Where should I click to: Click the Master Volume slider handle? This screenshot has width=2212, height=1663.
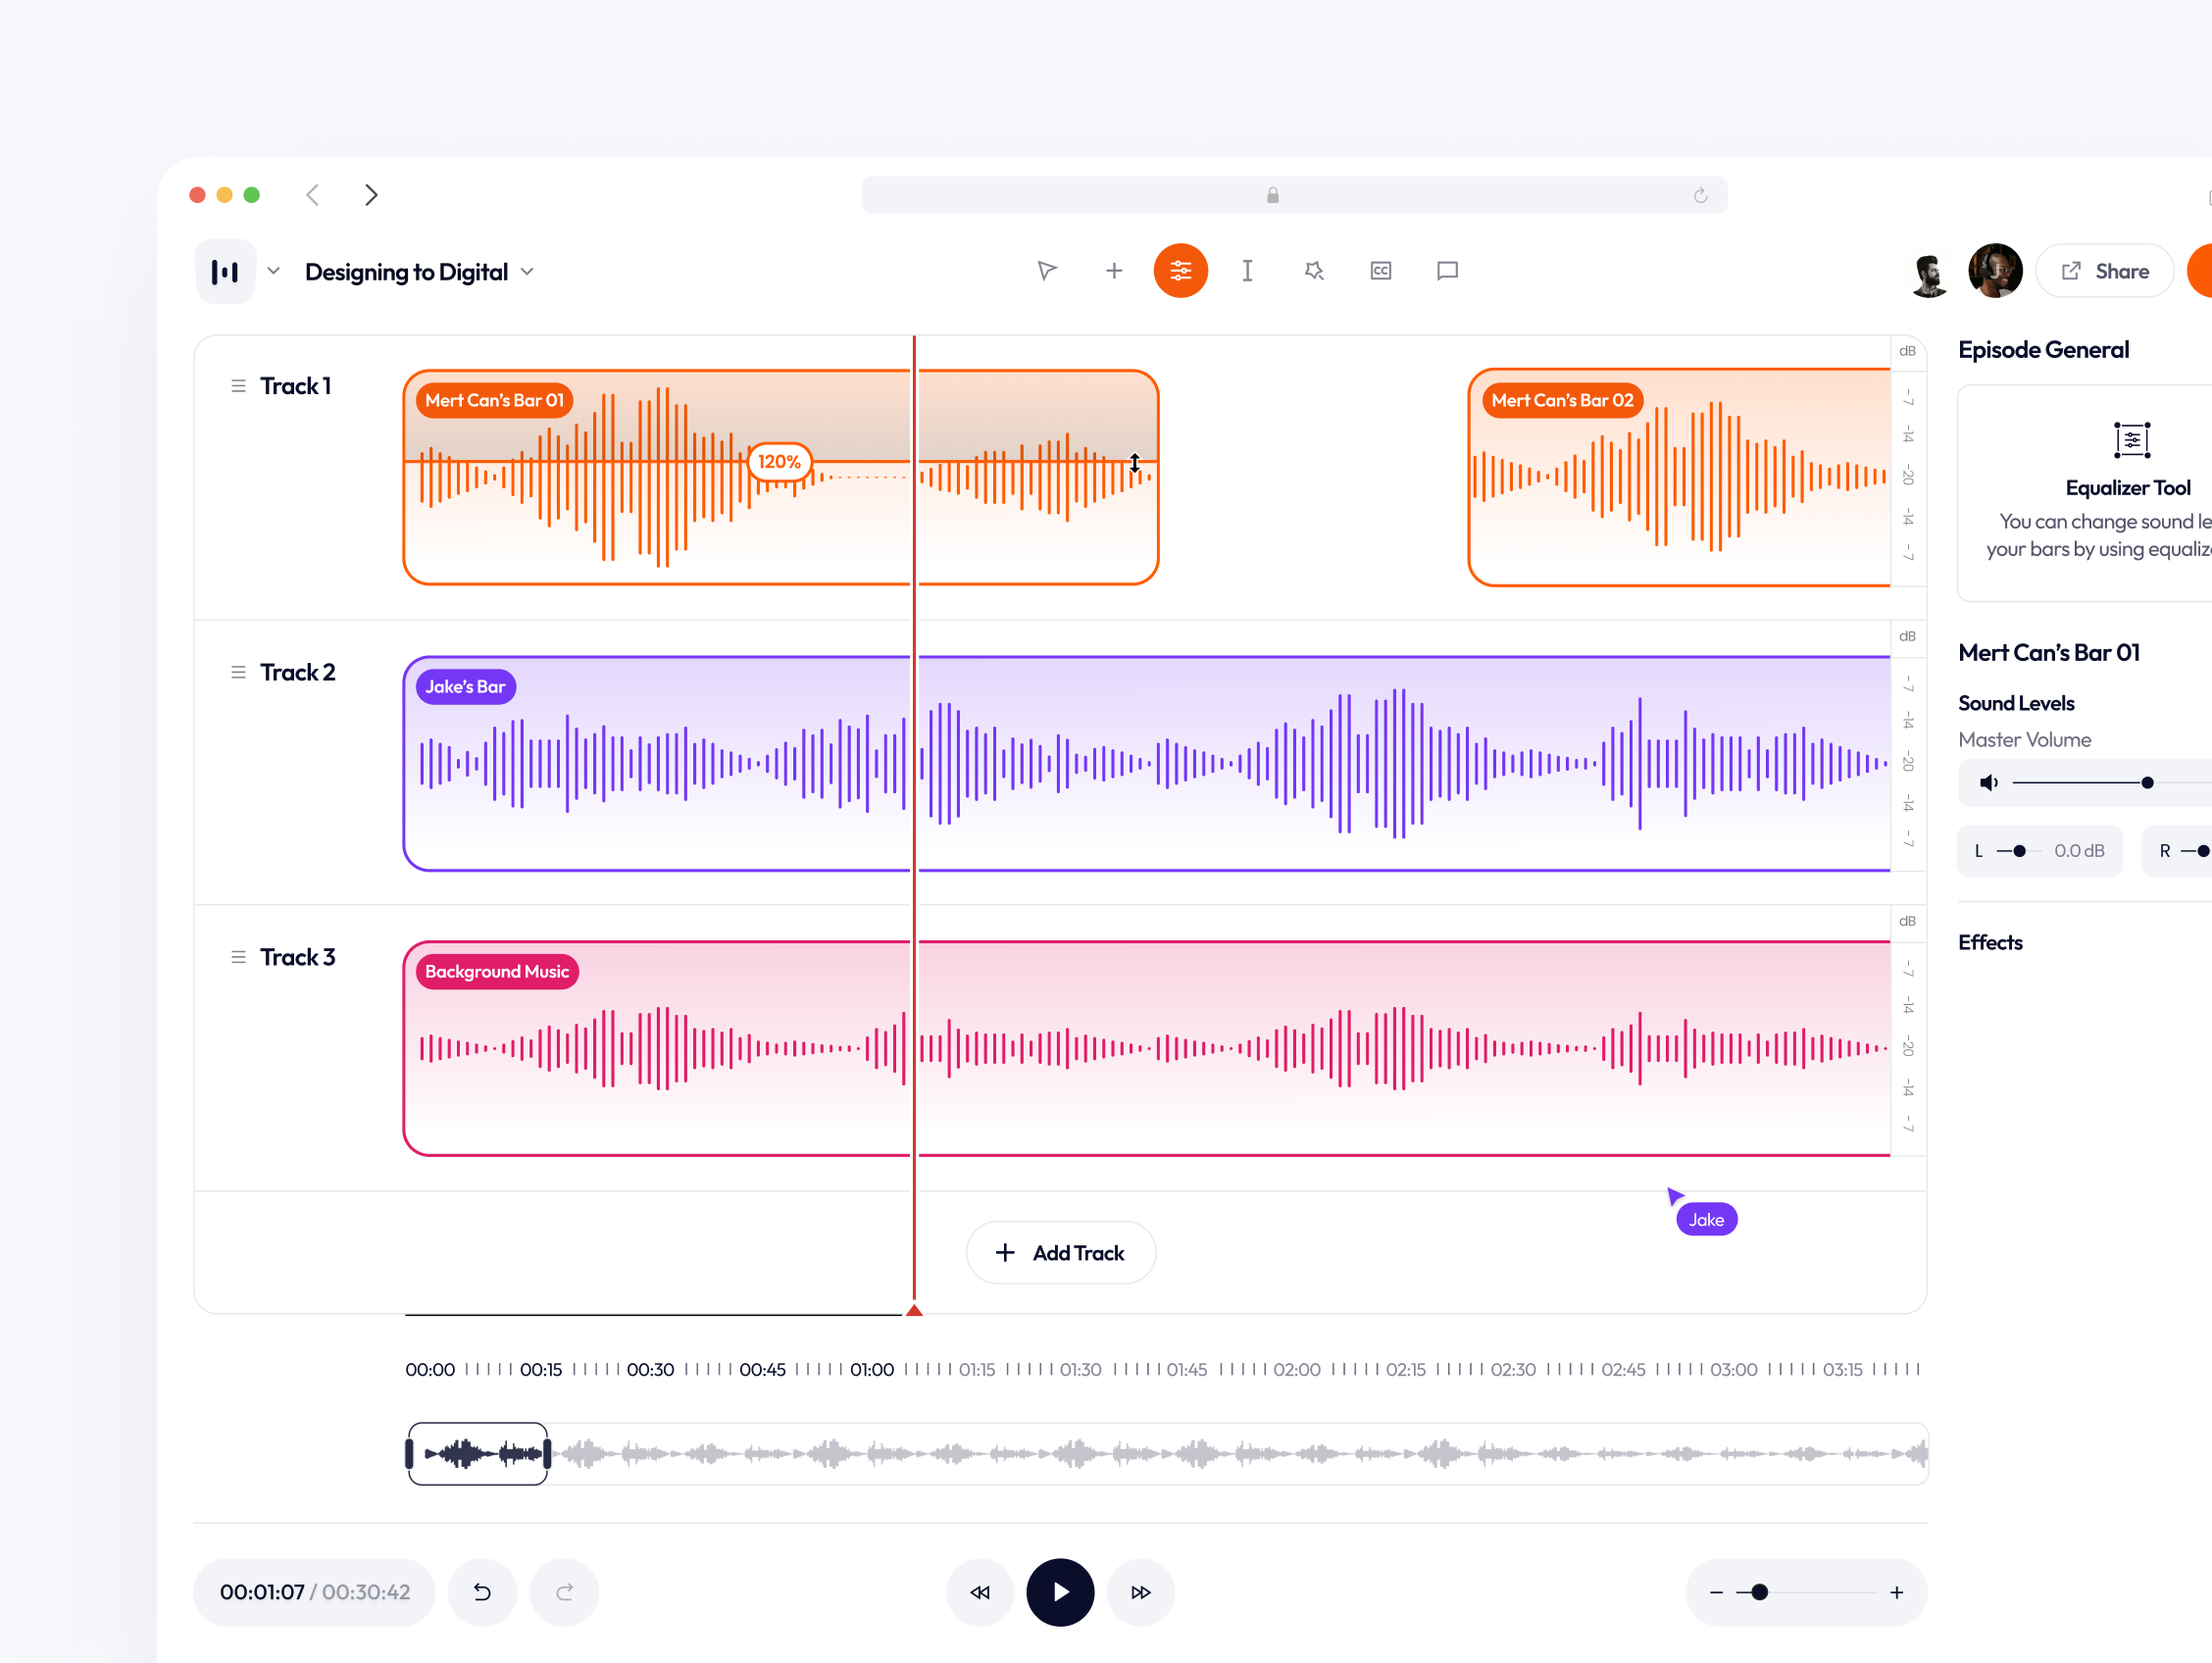tap(2146, 782)
